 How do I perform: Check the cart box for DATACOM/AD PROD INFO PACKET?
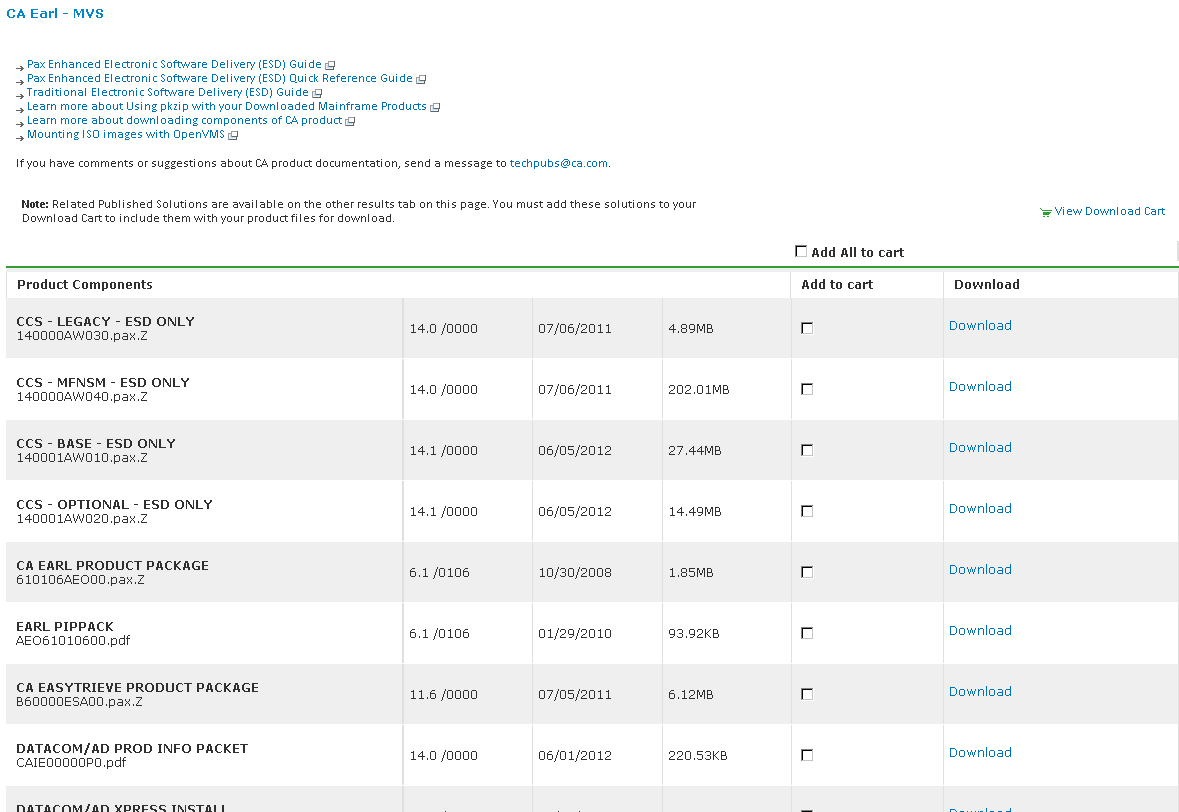[807, 755]
